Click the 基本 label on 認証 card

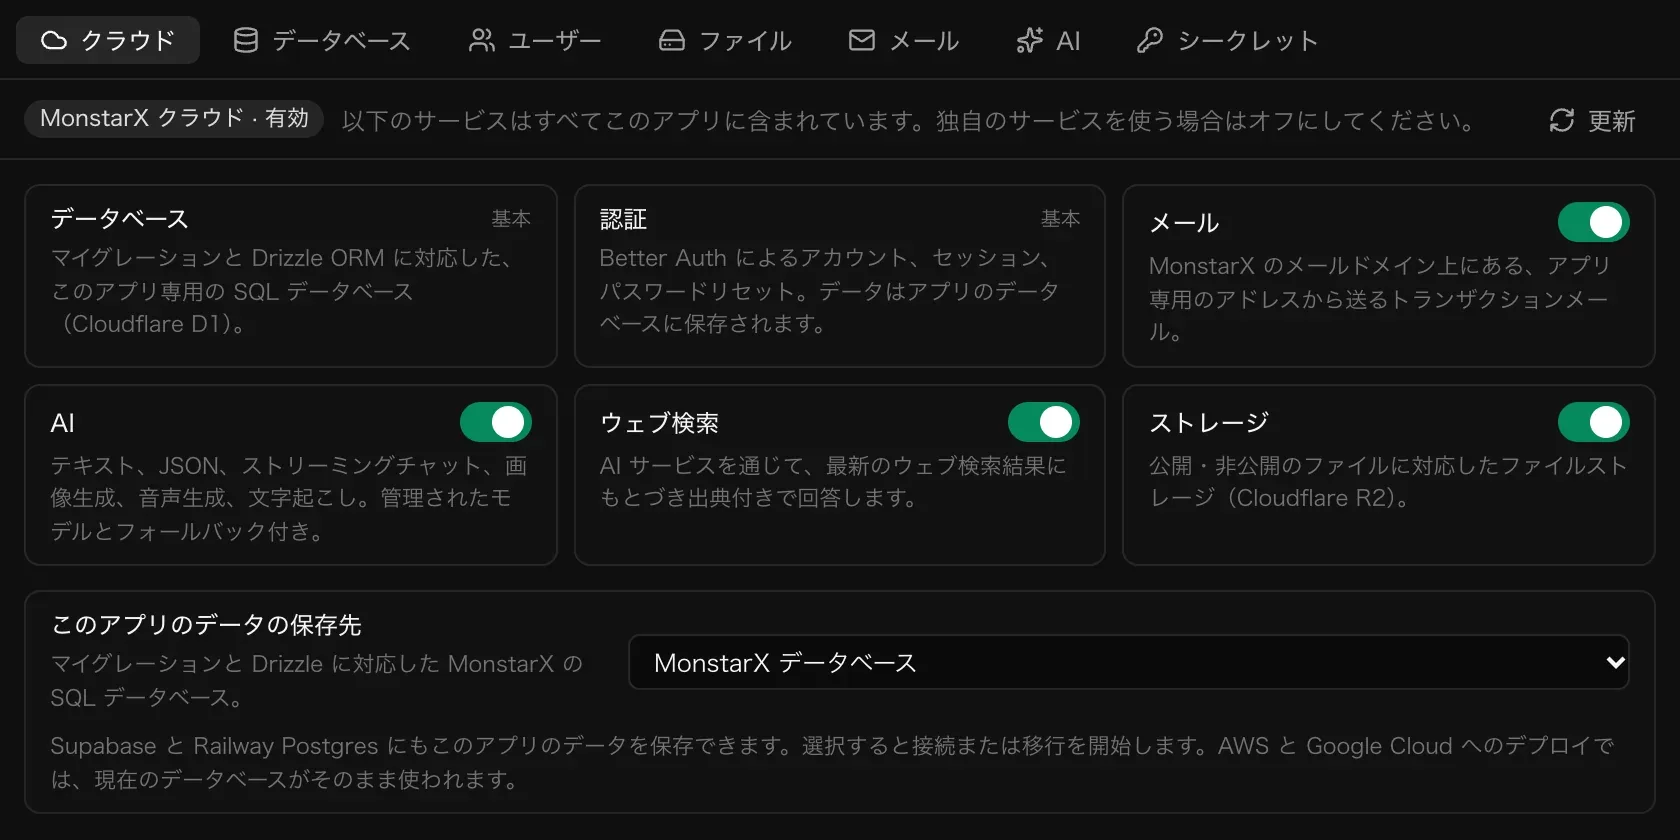coord(1060,219)
